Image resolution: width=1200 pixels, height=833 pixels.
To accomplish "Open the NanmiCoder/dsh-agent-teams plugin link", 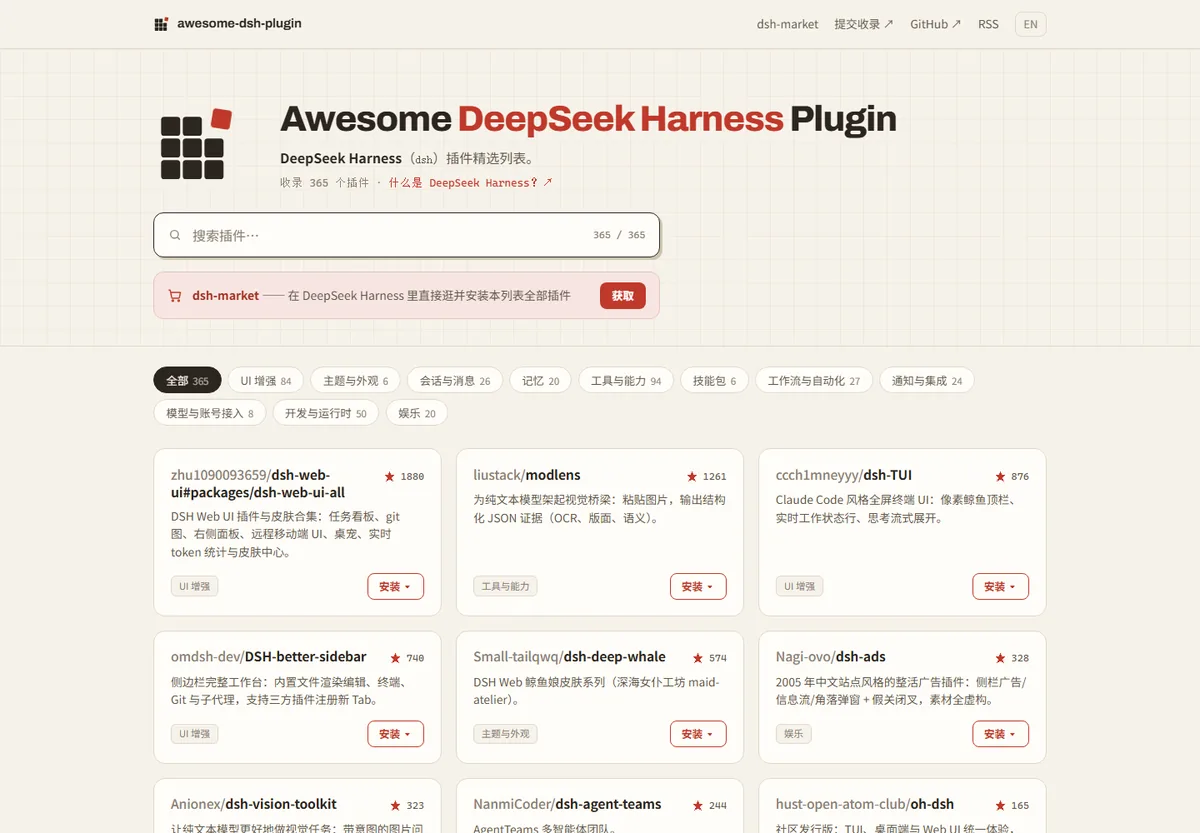I will [x=567, y=804].
